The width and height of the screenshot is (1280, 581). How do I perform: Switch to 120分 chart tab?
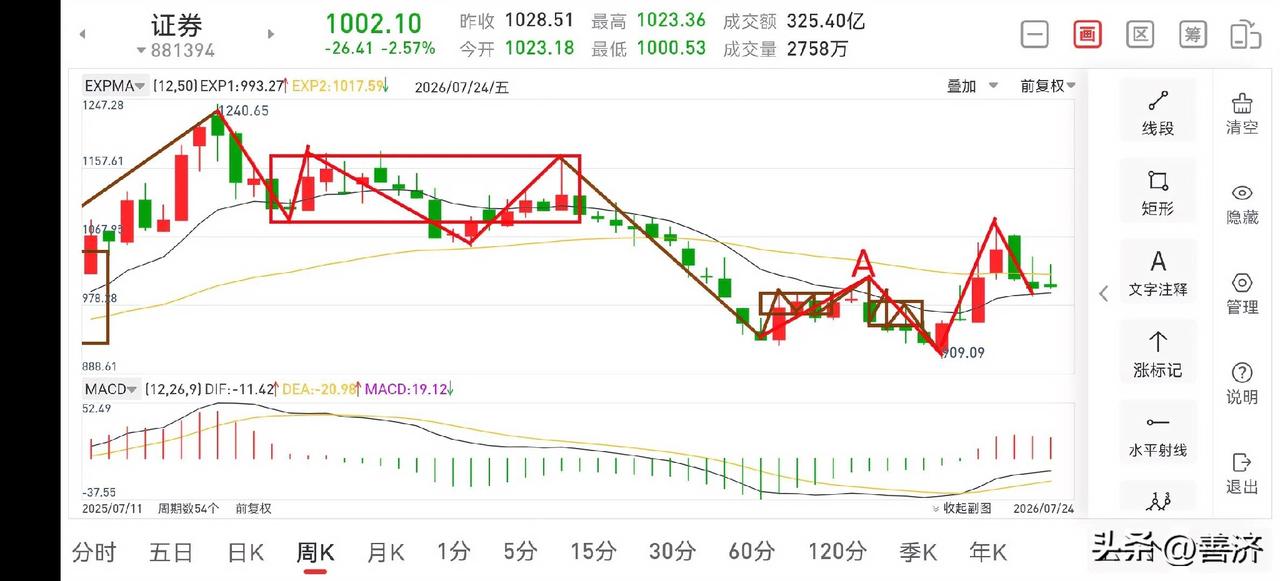(x=837, y=551)
